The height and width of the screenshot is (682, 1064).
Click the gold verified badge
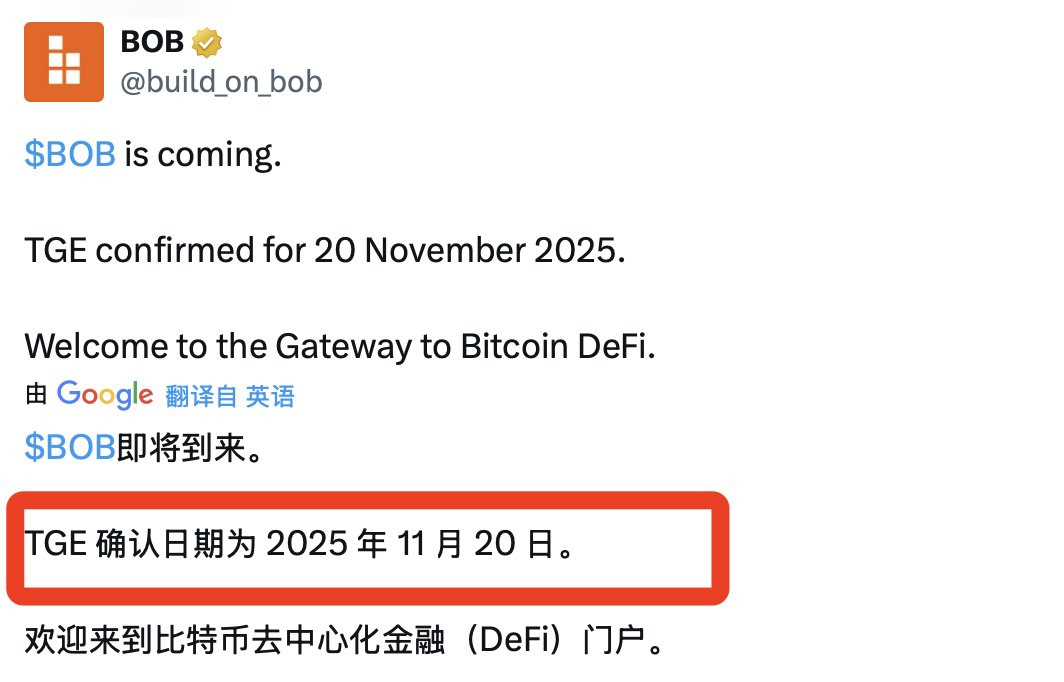pos(207,42)
